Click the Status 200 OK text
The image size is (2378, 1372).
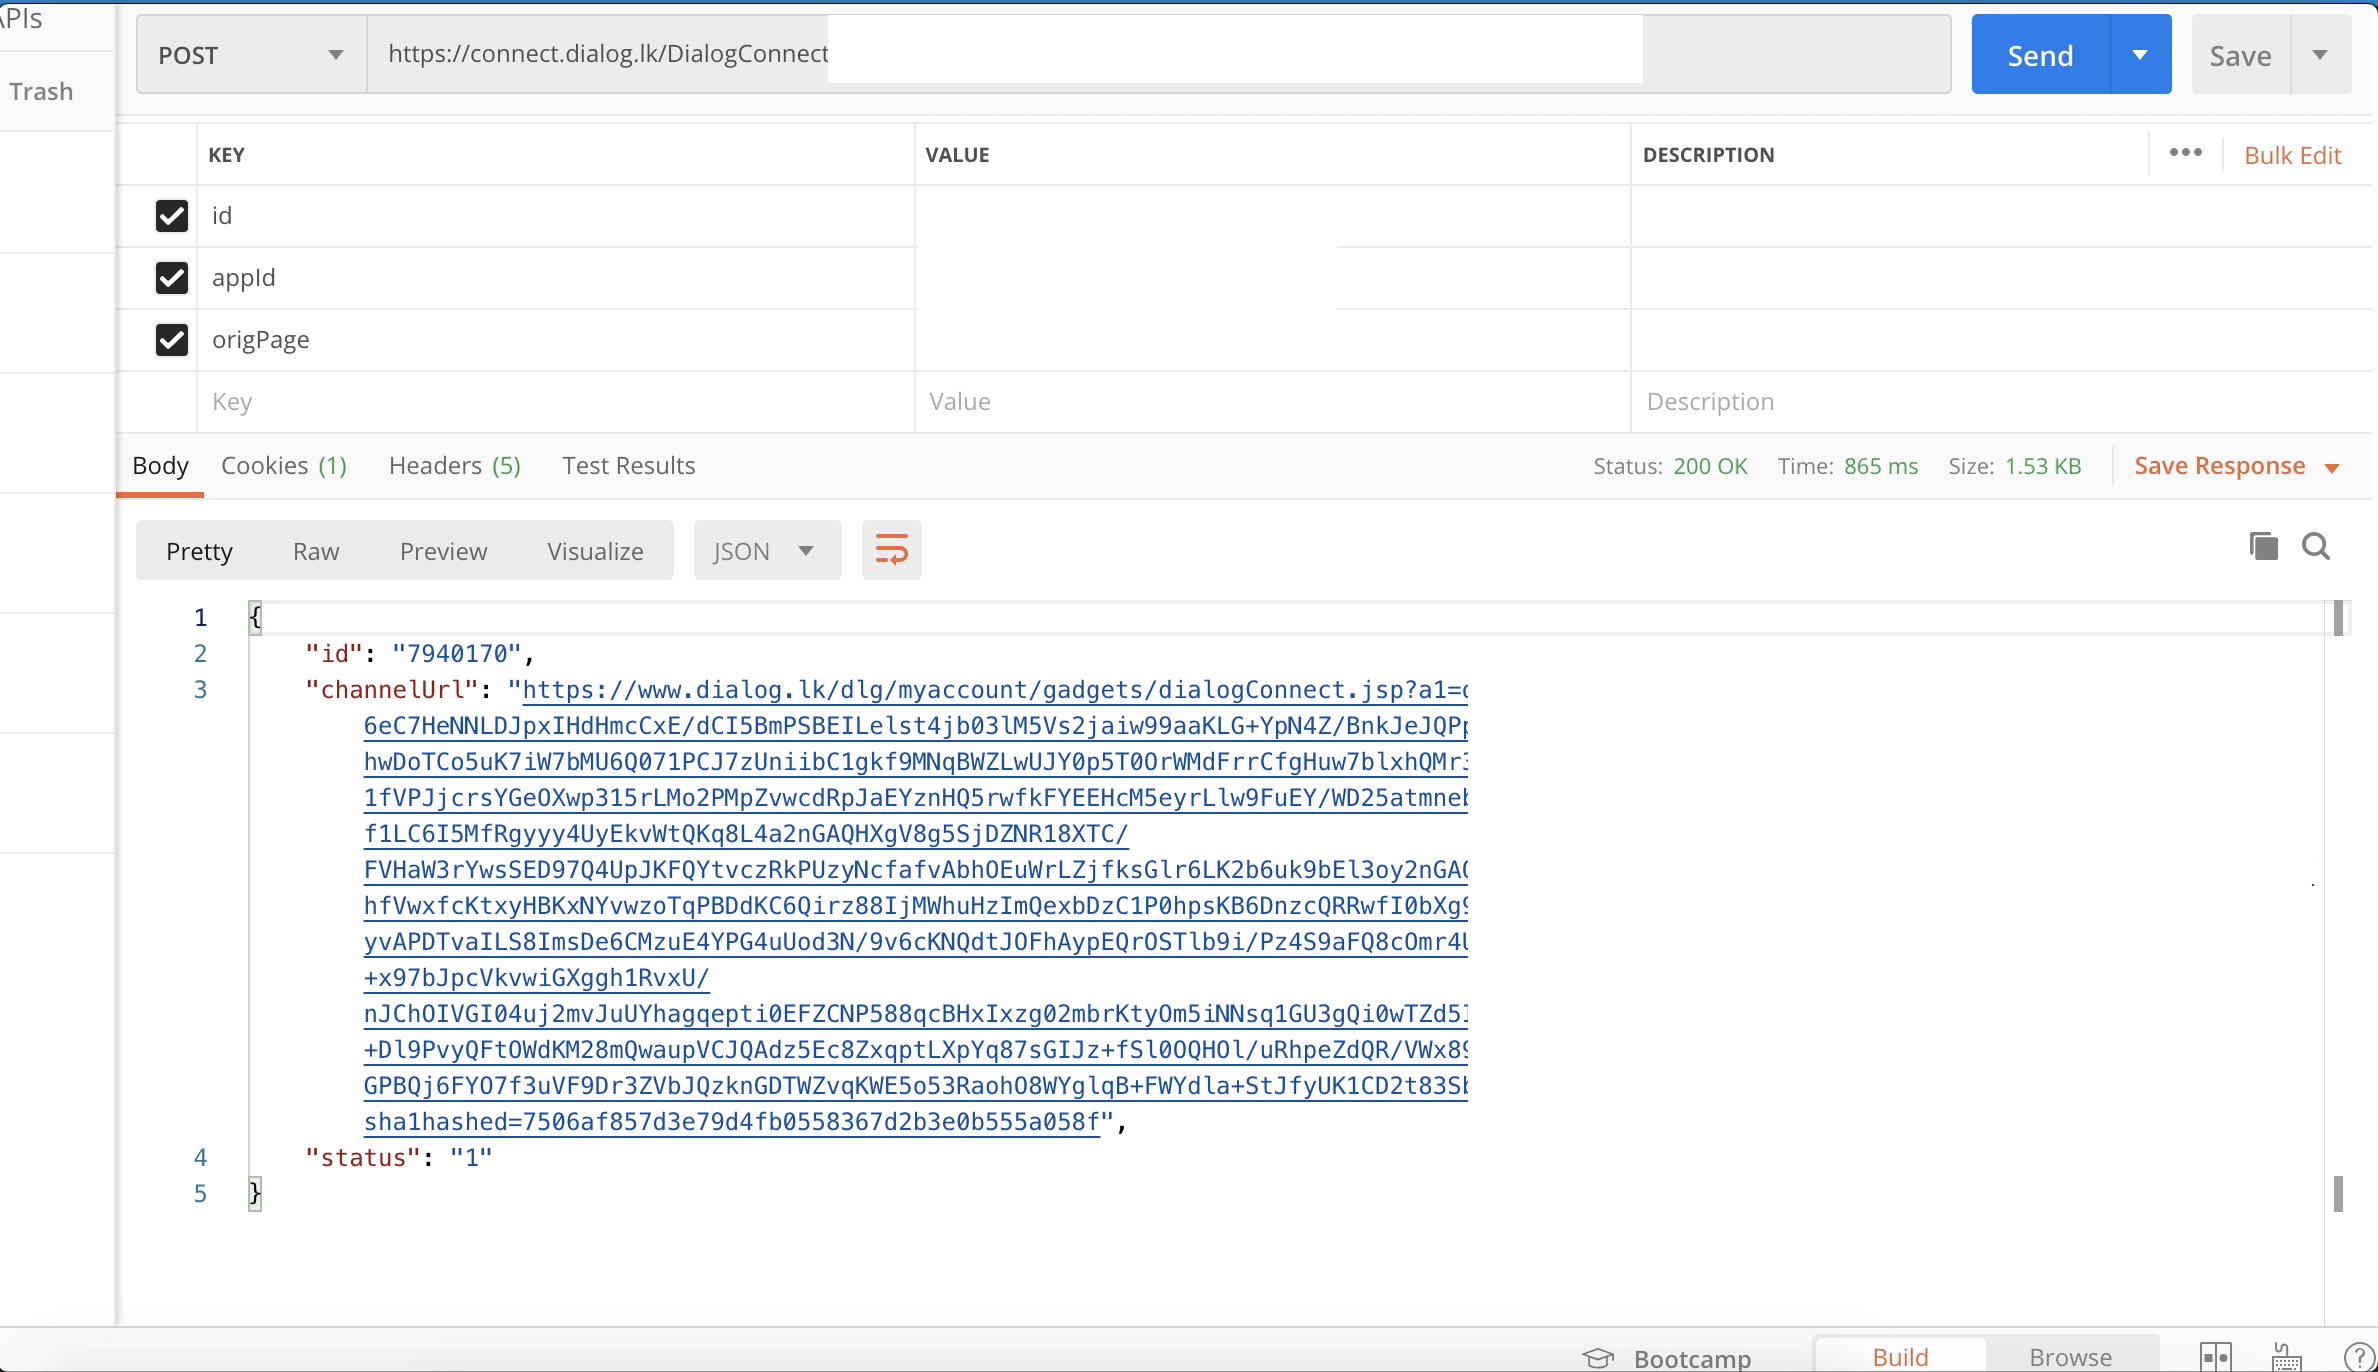[x=1670, y=466]
